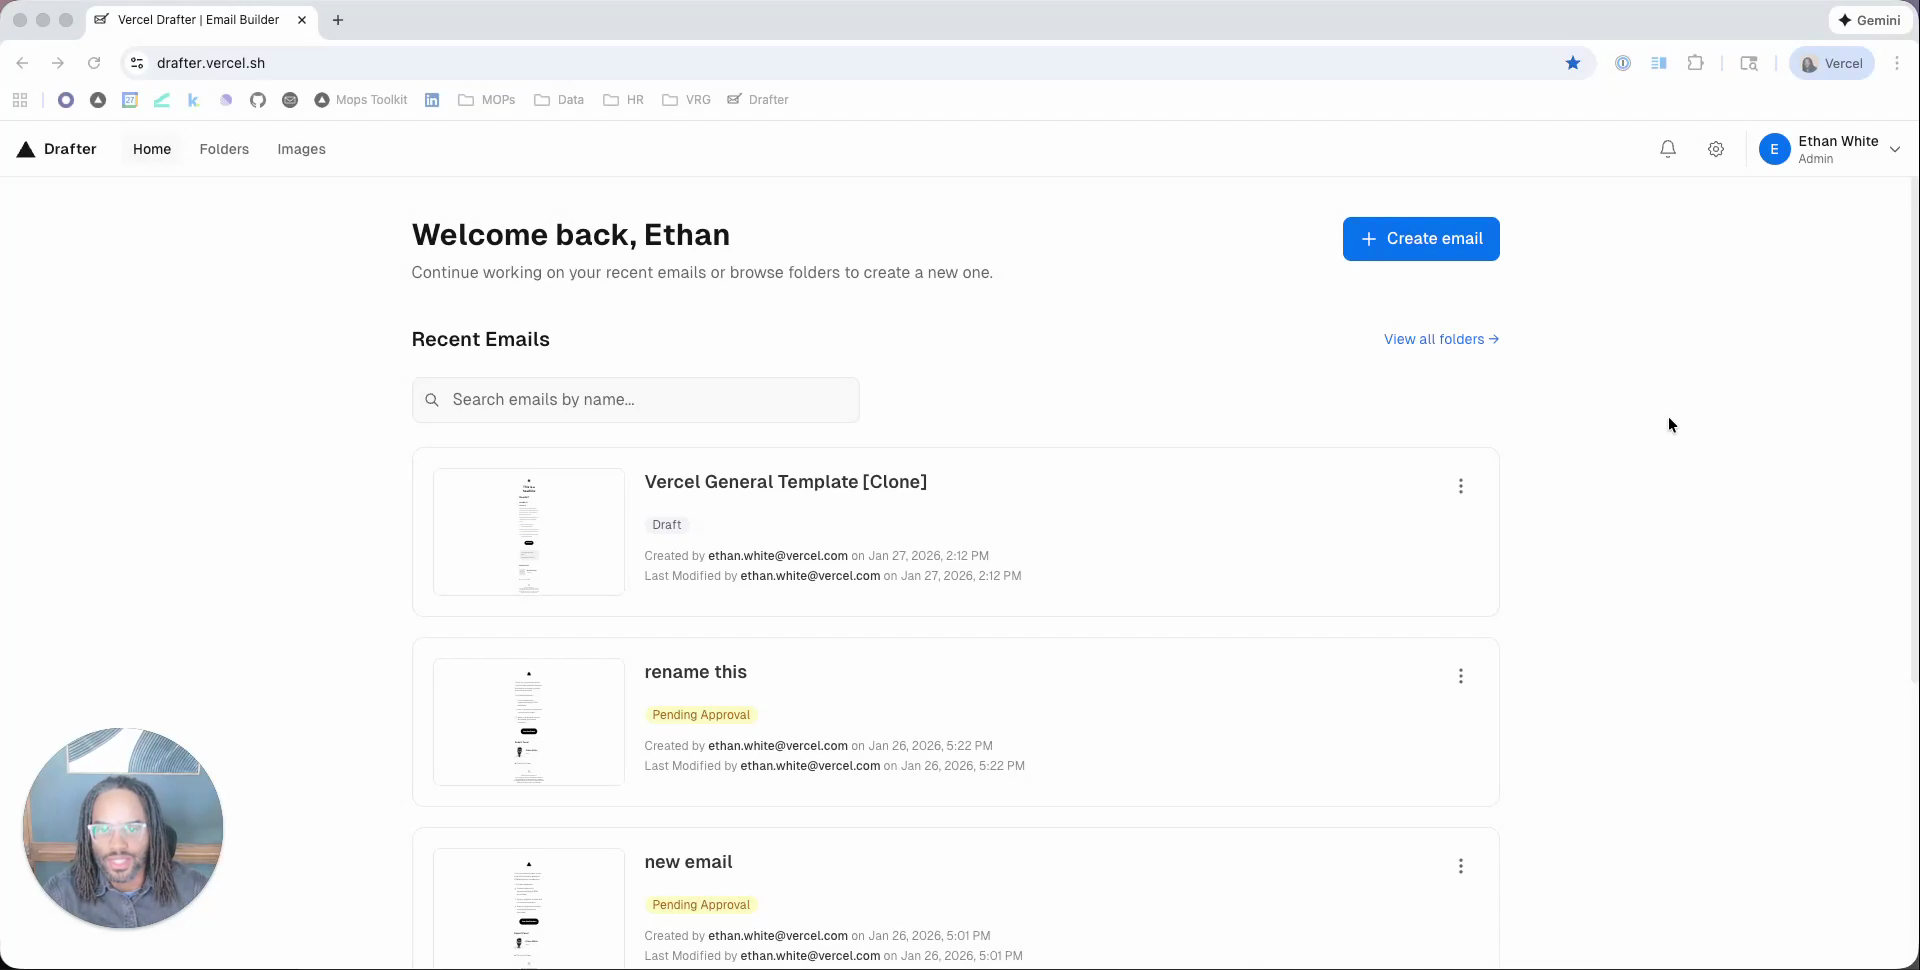Open the apps grid icon in bookmarks bar
Viewport: 1920px width, 970px height.
tap(20, 100)
